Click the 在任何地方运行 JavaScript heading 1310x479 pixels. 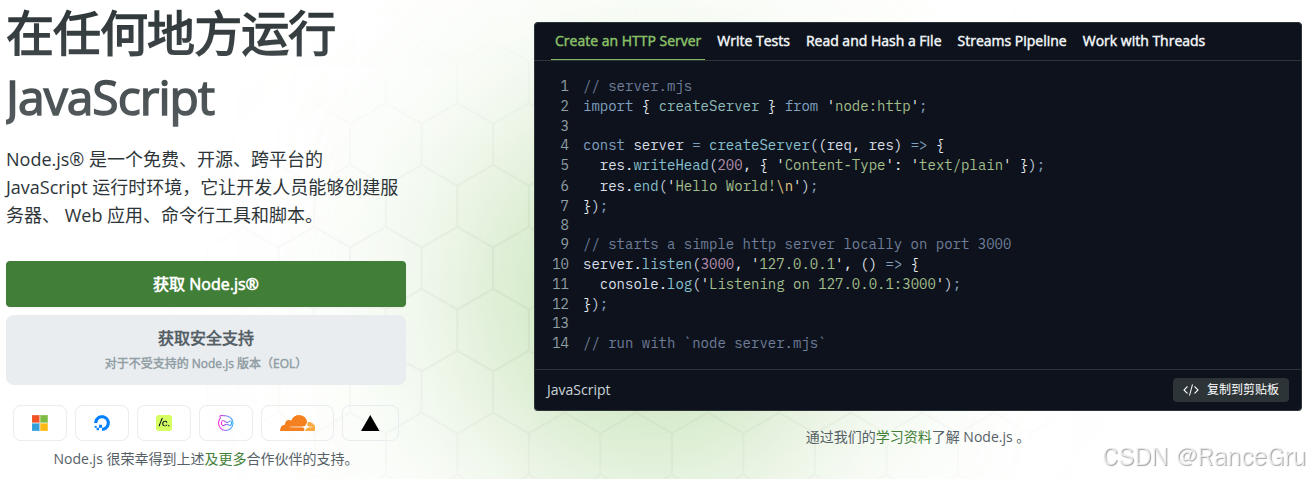[171, 68]
